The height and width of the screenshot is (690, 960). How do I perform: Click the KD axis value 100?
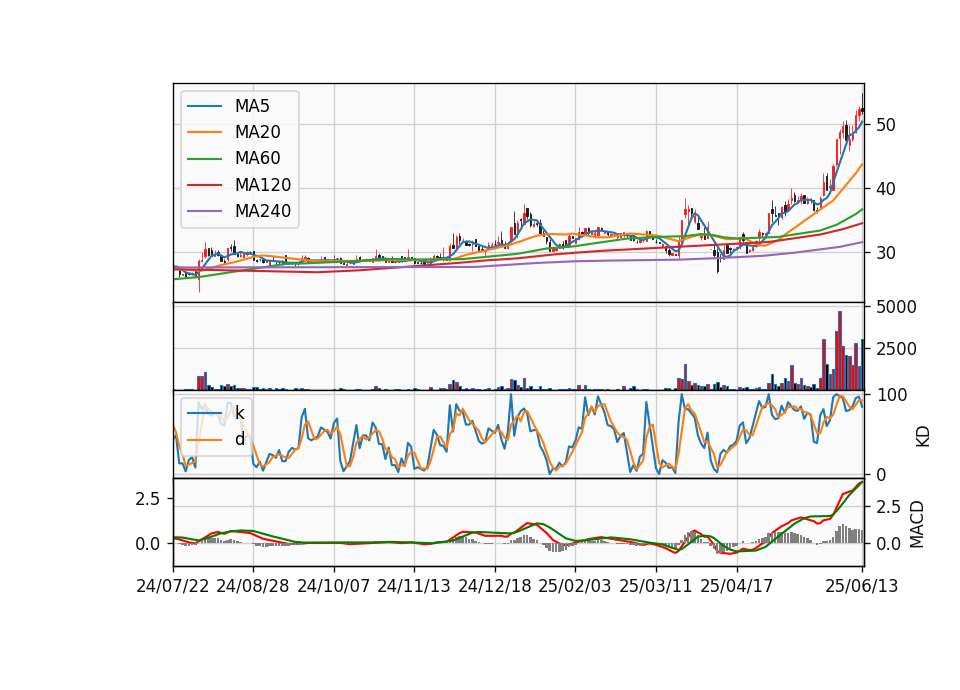click(x=891, y=395)
